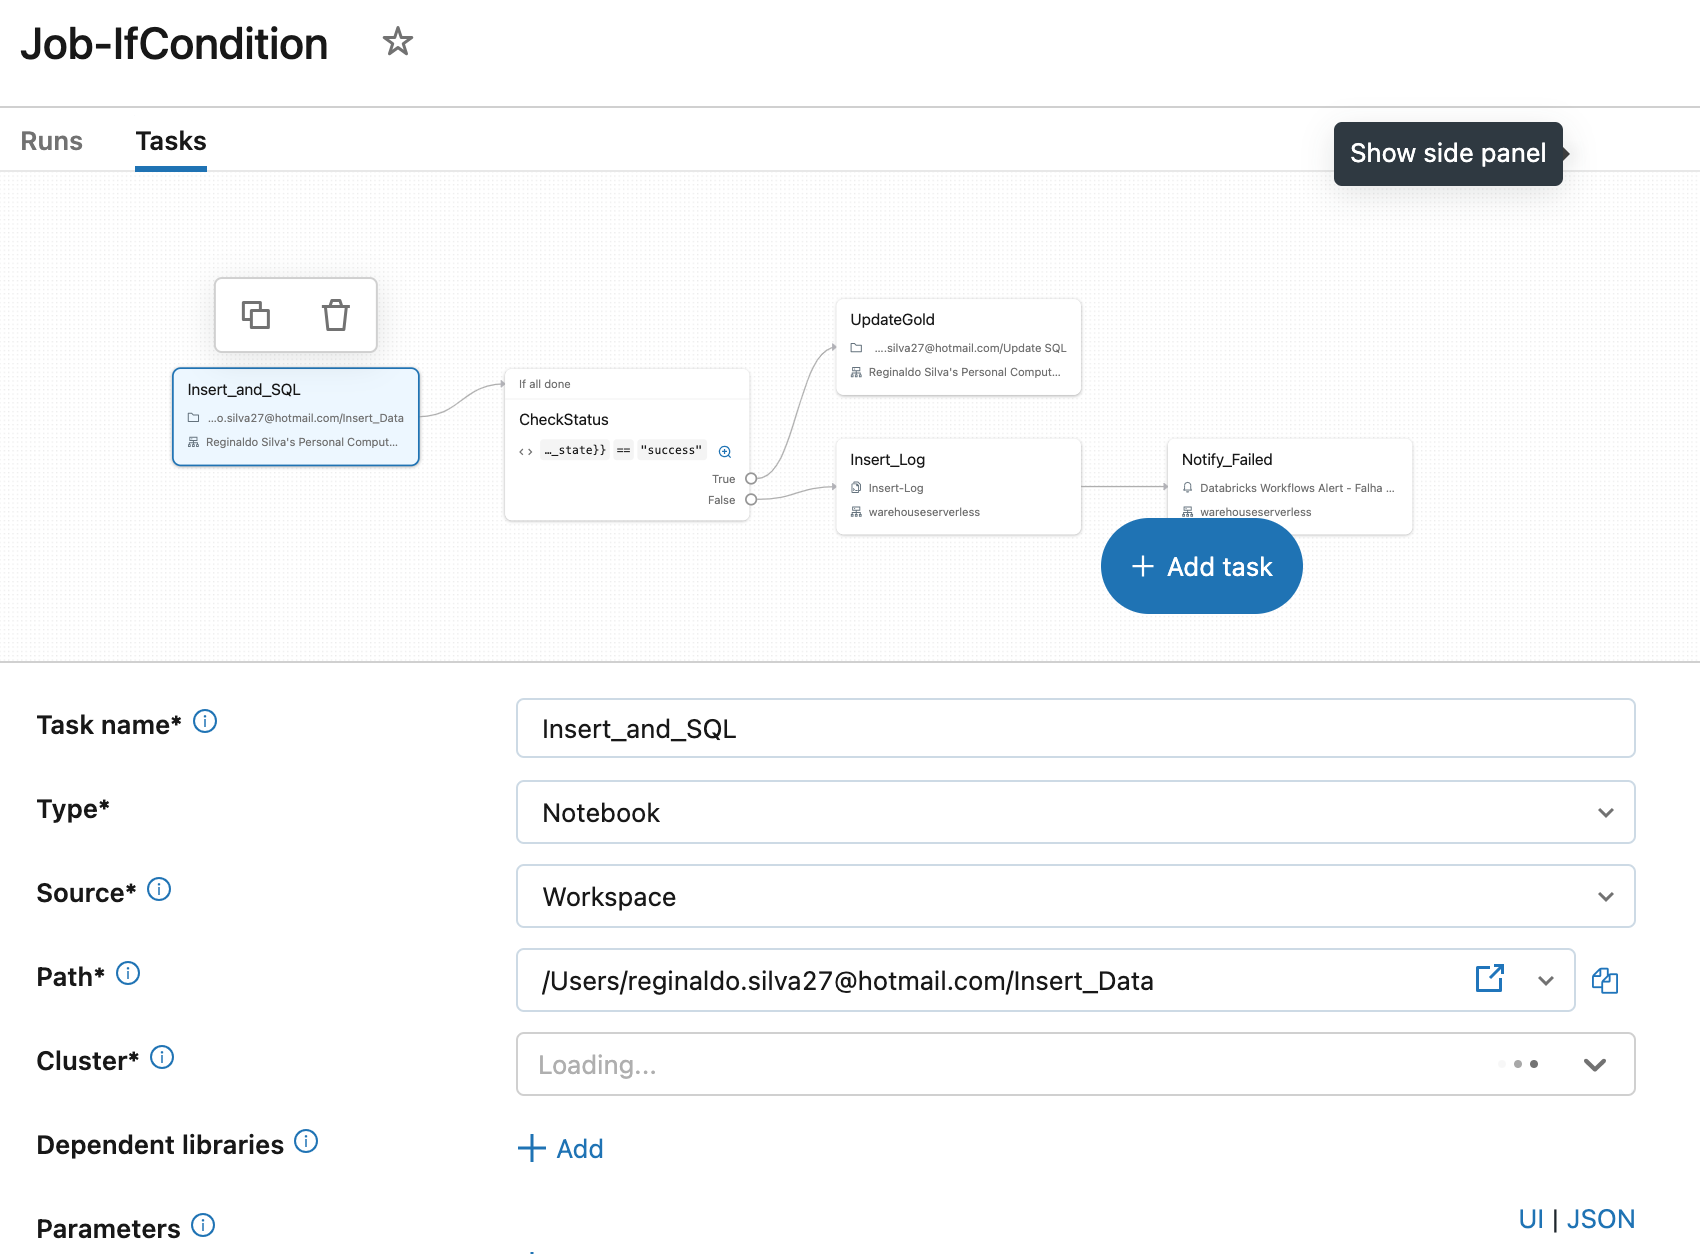The image size is (1700, 1254).
Task: Click the trash icon to delete task
Action: [336, 315]
